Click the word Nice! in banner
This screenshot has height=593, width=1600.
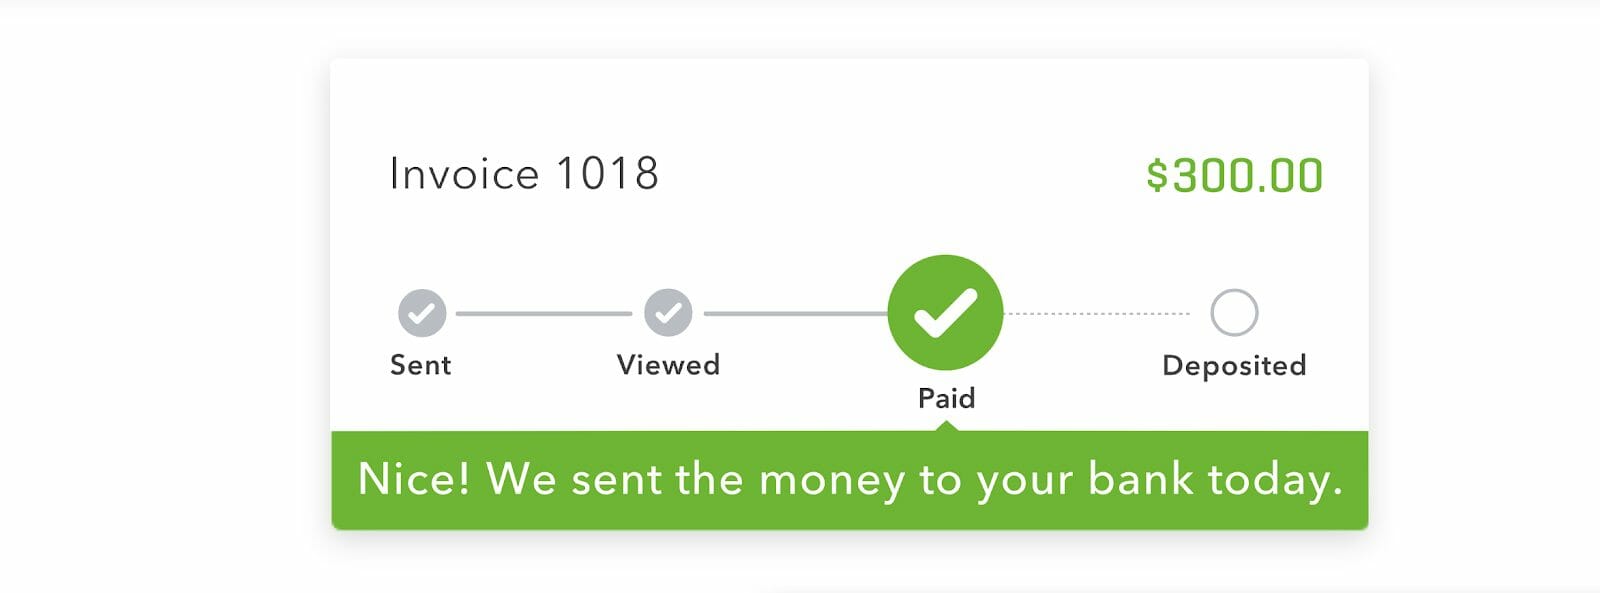coord(414,479)
